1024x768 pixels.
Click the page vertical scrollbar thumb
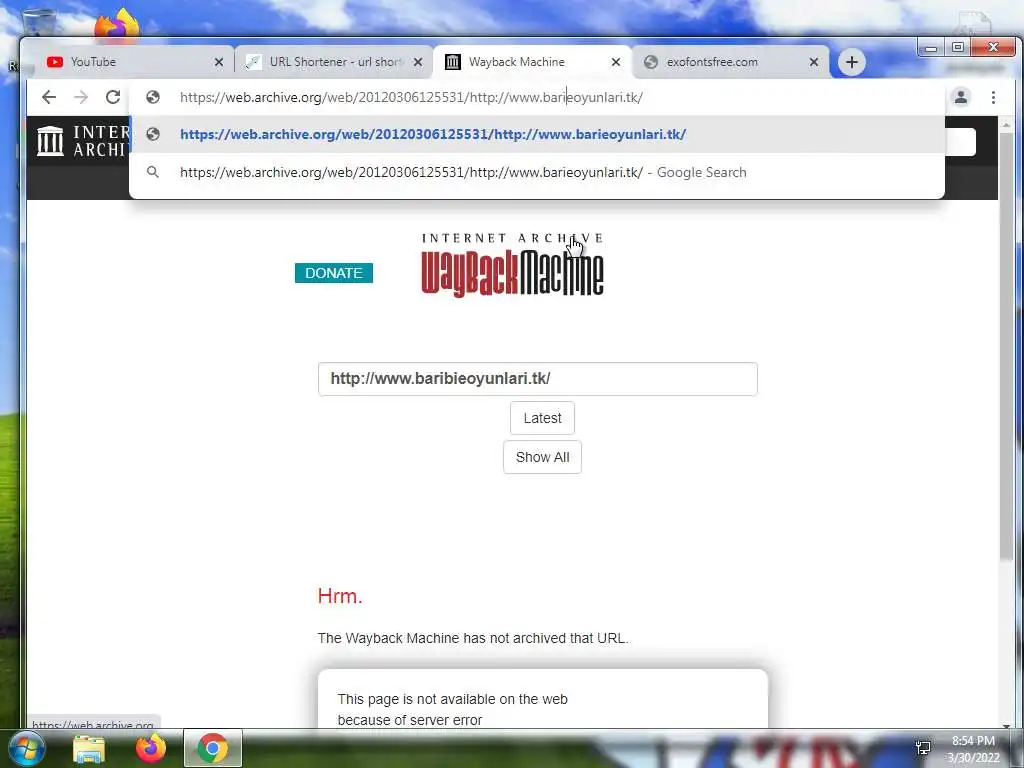1006,346
